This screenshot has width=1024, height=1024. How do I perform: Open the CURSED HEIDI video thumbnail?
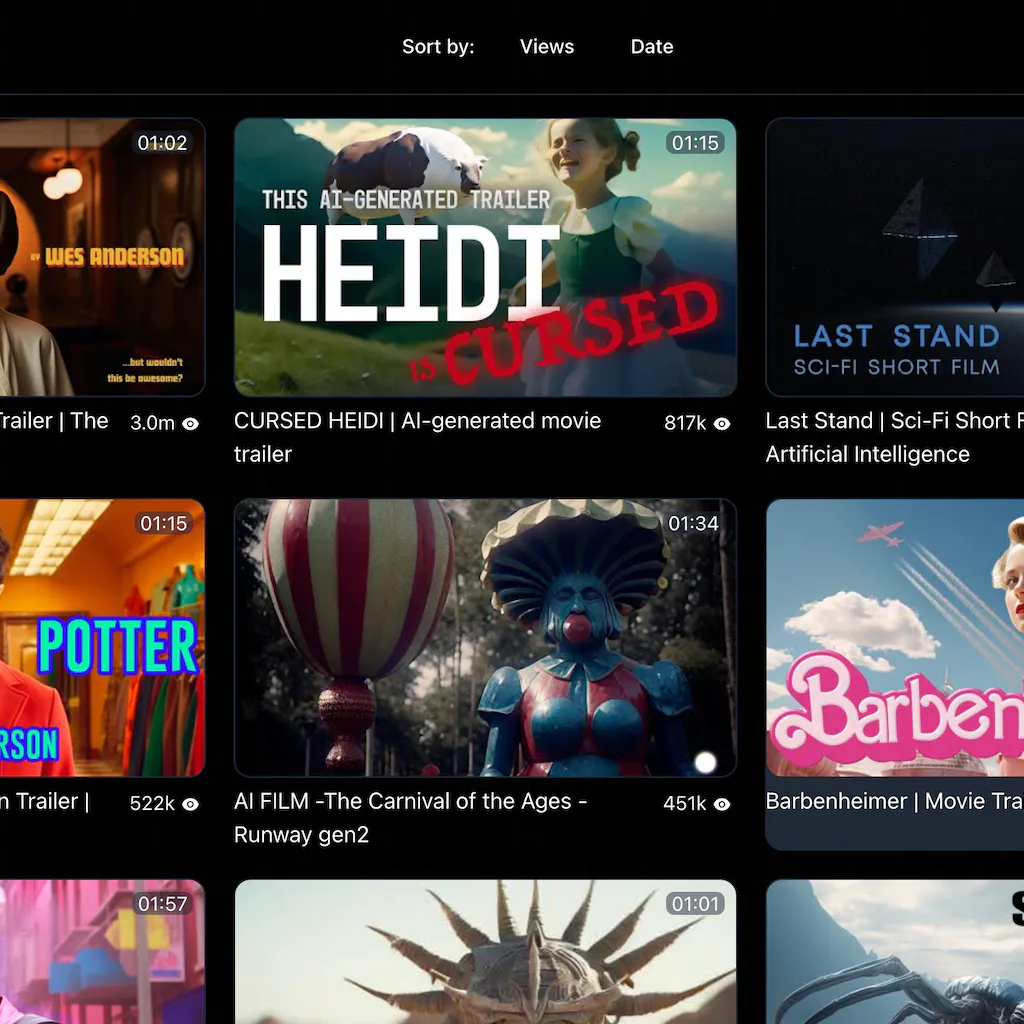pos(485,257)
